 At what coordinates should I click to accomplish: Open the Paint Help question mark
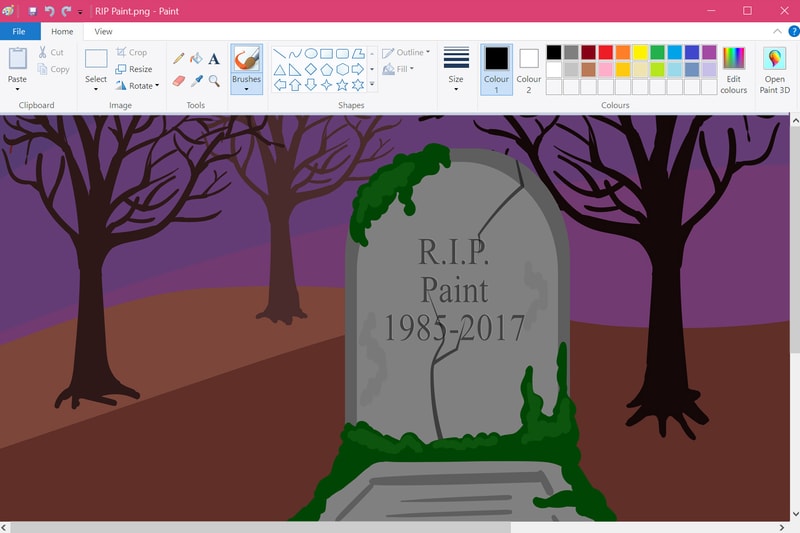pyautogui.click(x=793, y=32)
